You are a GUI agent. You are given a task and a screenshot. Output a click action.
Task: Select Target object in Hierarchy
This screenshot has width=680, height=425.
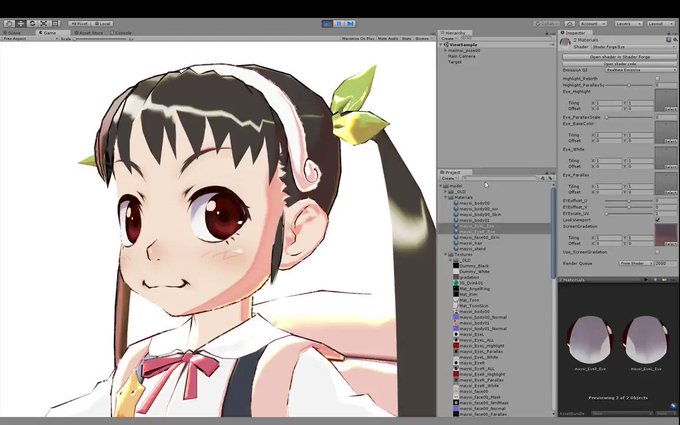(x=454, y=62)
